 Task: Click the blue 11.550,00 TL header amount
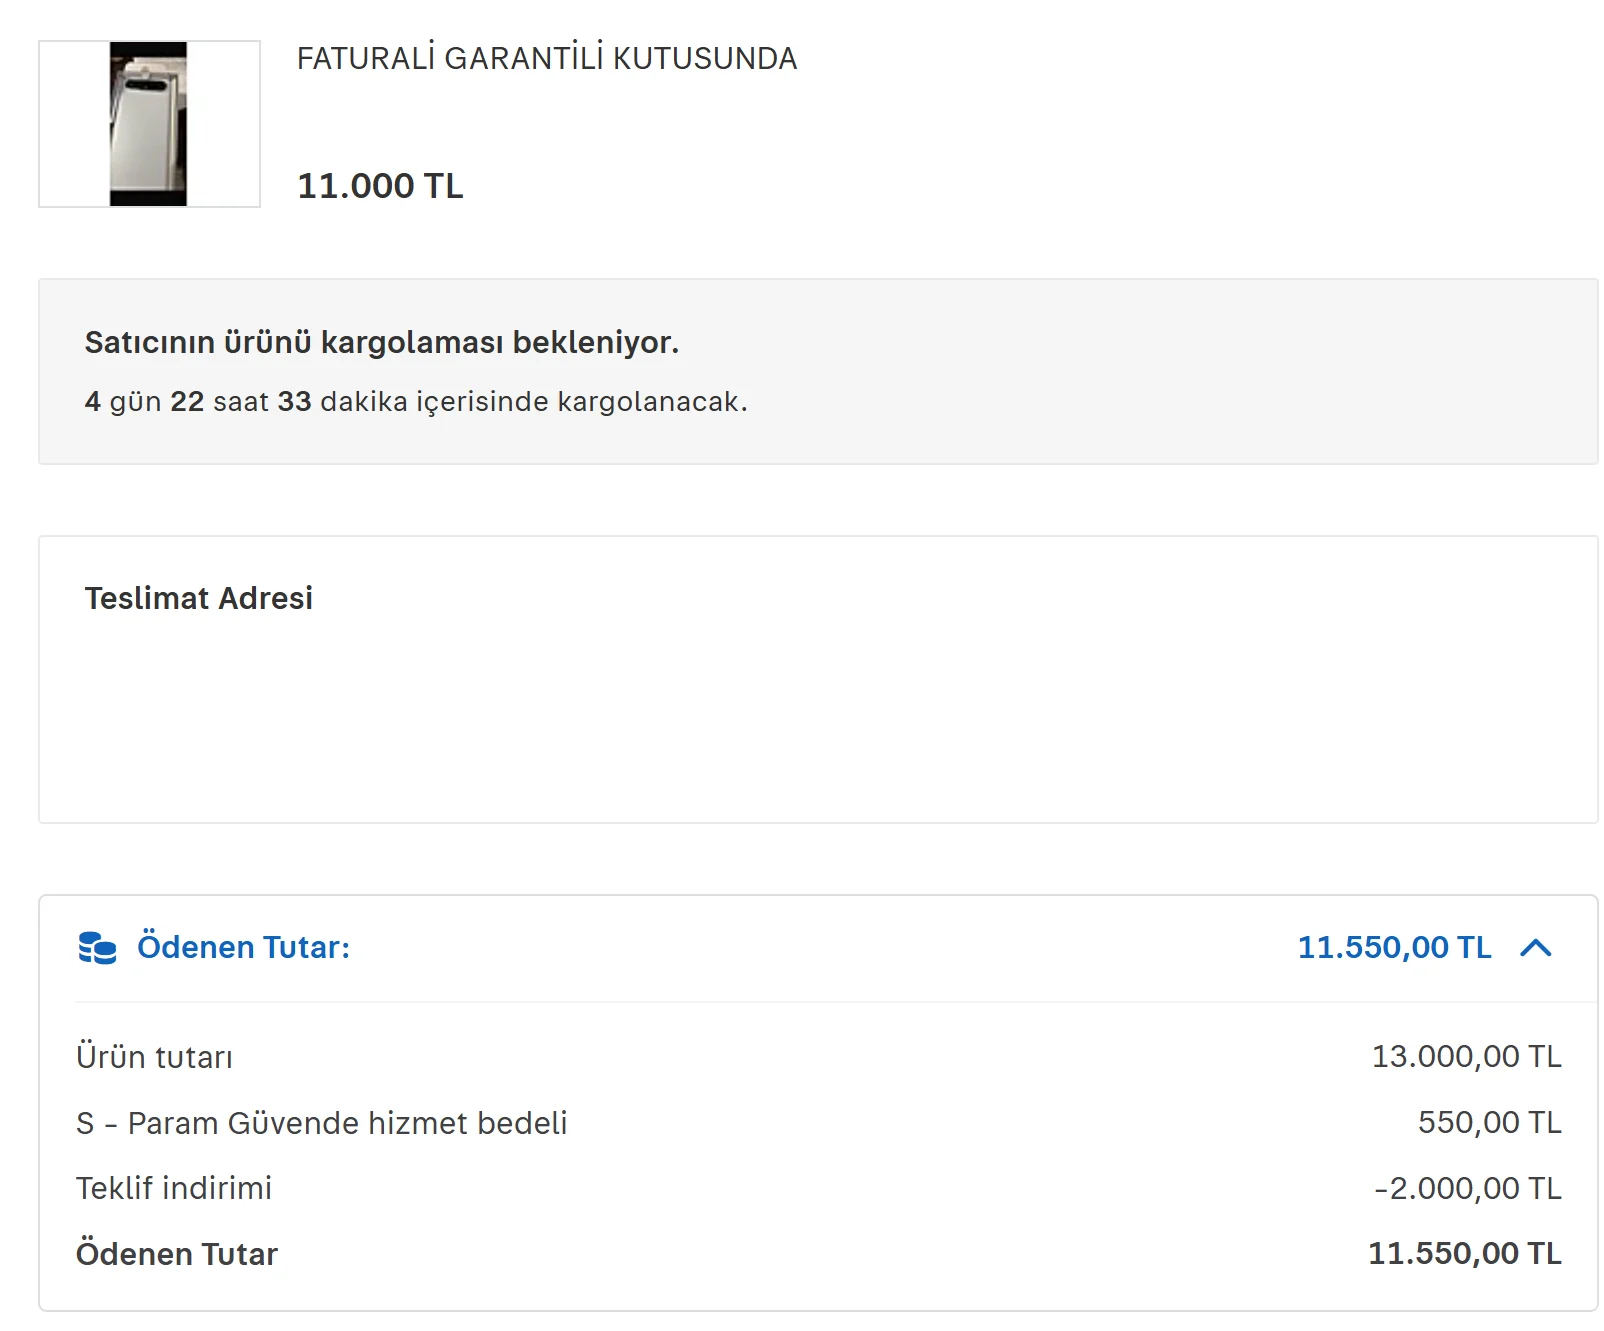(x=1393, y=947)
